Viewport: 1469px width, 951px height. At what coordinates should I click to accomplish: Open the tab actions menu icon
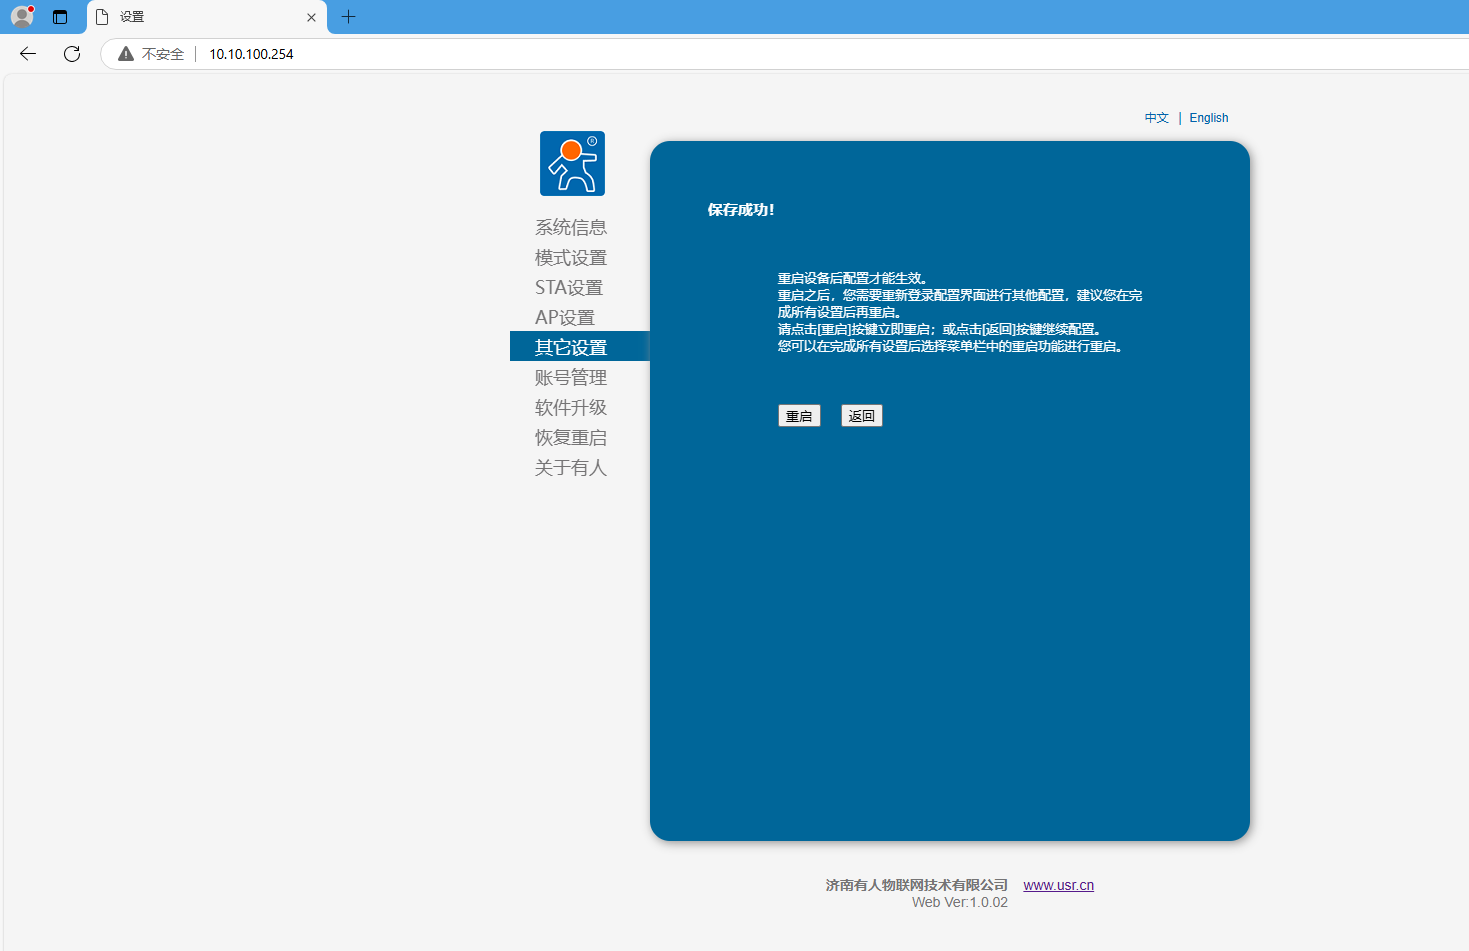(x=60, y=17)
